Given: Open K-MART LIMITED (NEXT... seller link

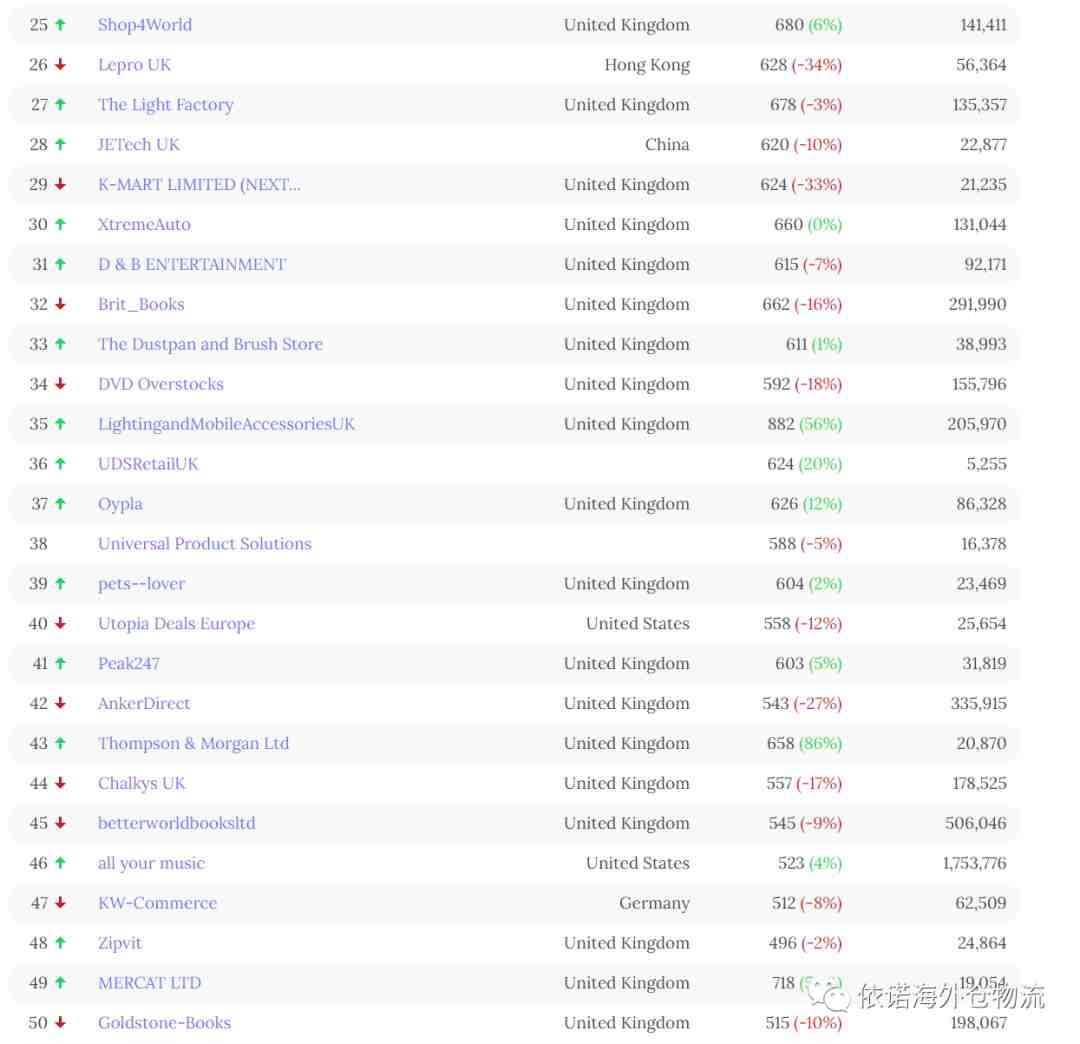Looking at the screenshot, I should (x=199, y=185).
